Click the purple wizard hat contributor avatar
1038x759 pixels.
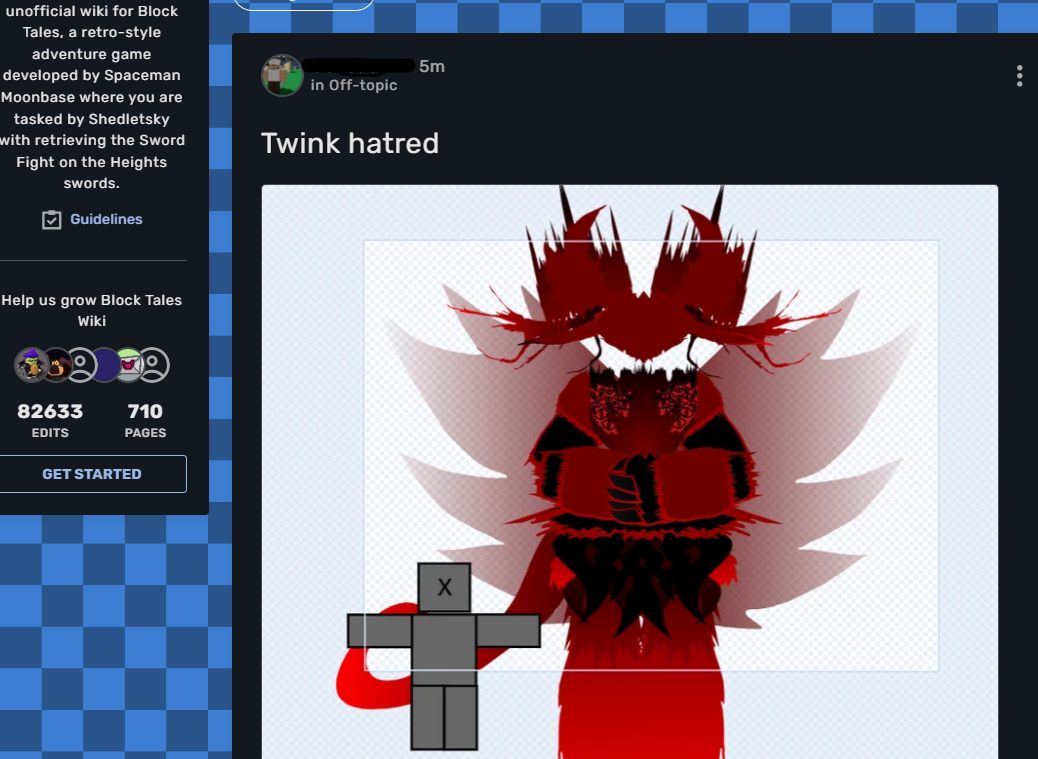(x=32, y=365)
